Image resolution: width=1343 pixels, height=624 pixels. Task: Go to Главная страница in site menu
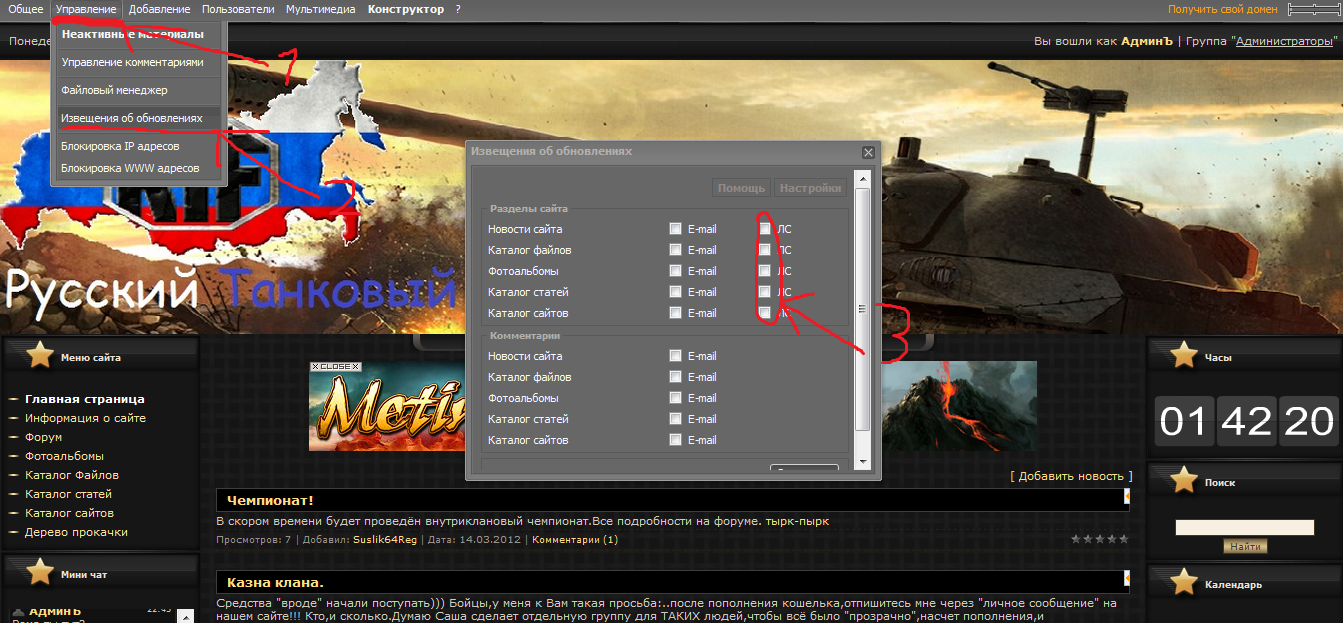[x=85, y=399]
